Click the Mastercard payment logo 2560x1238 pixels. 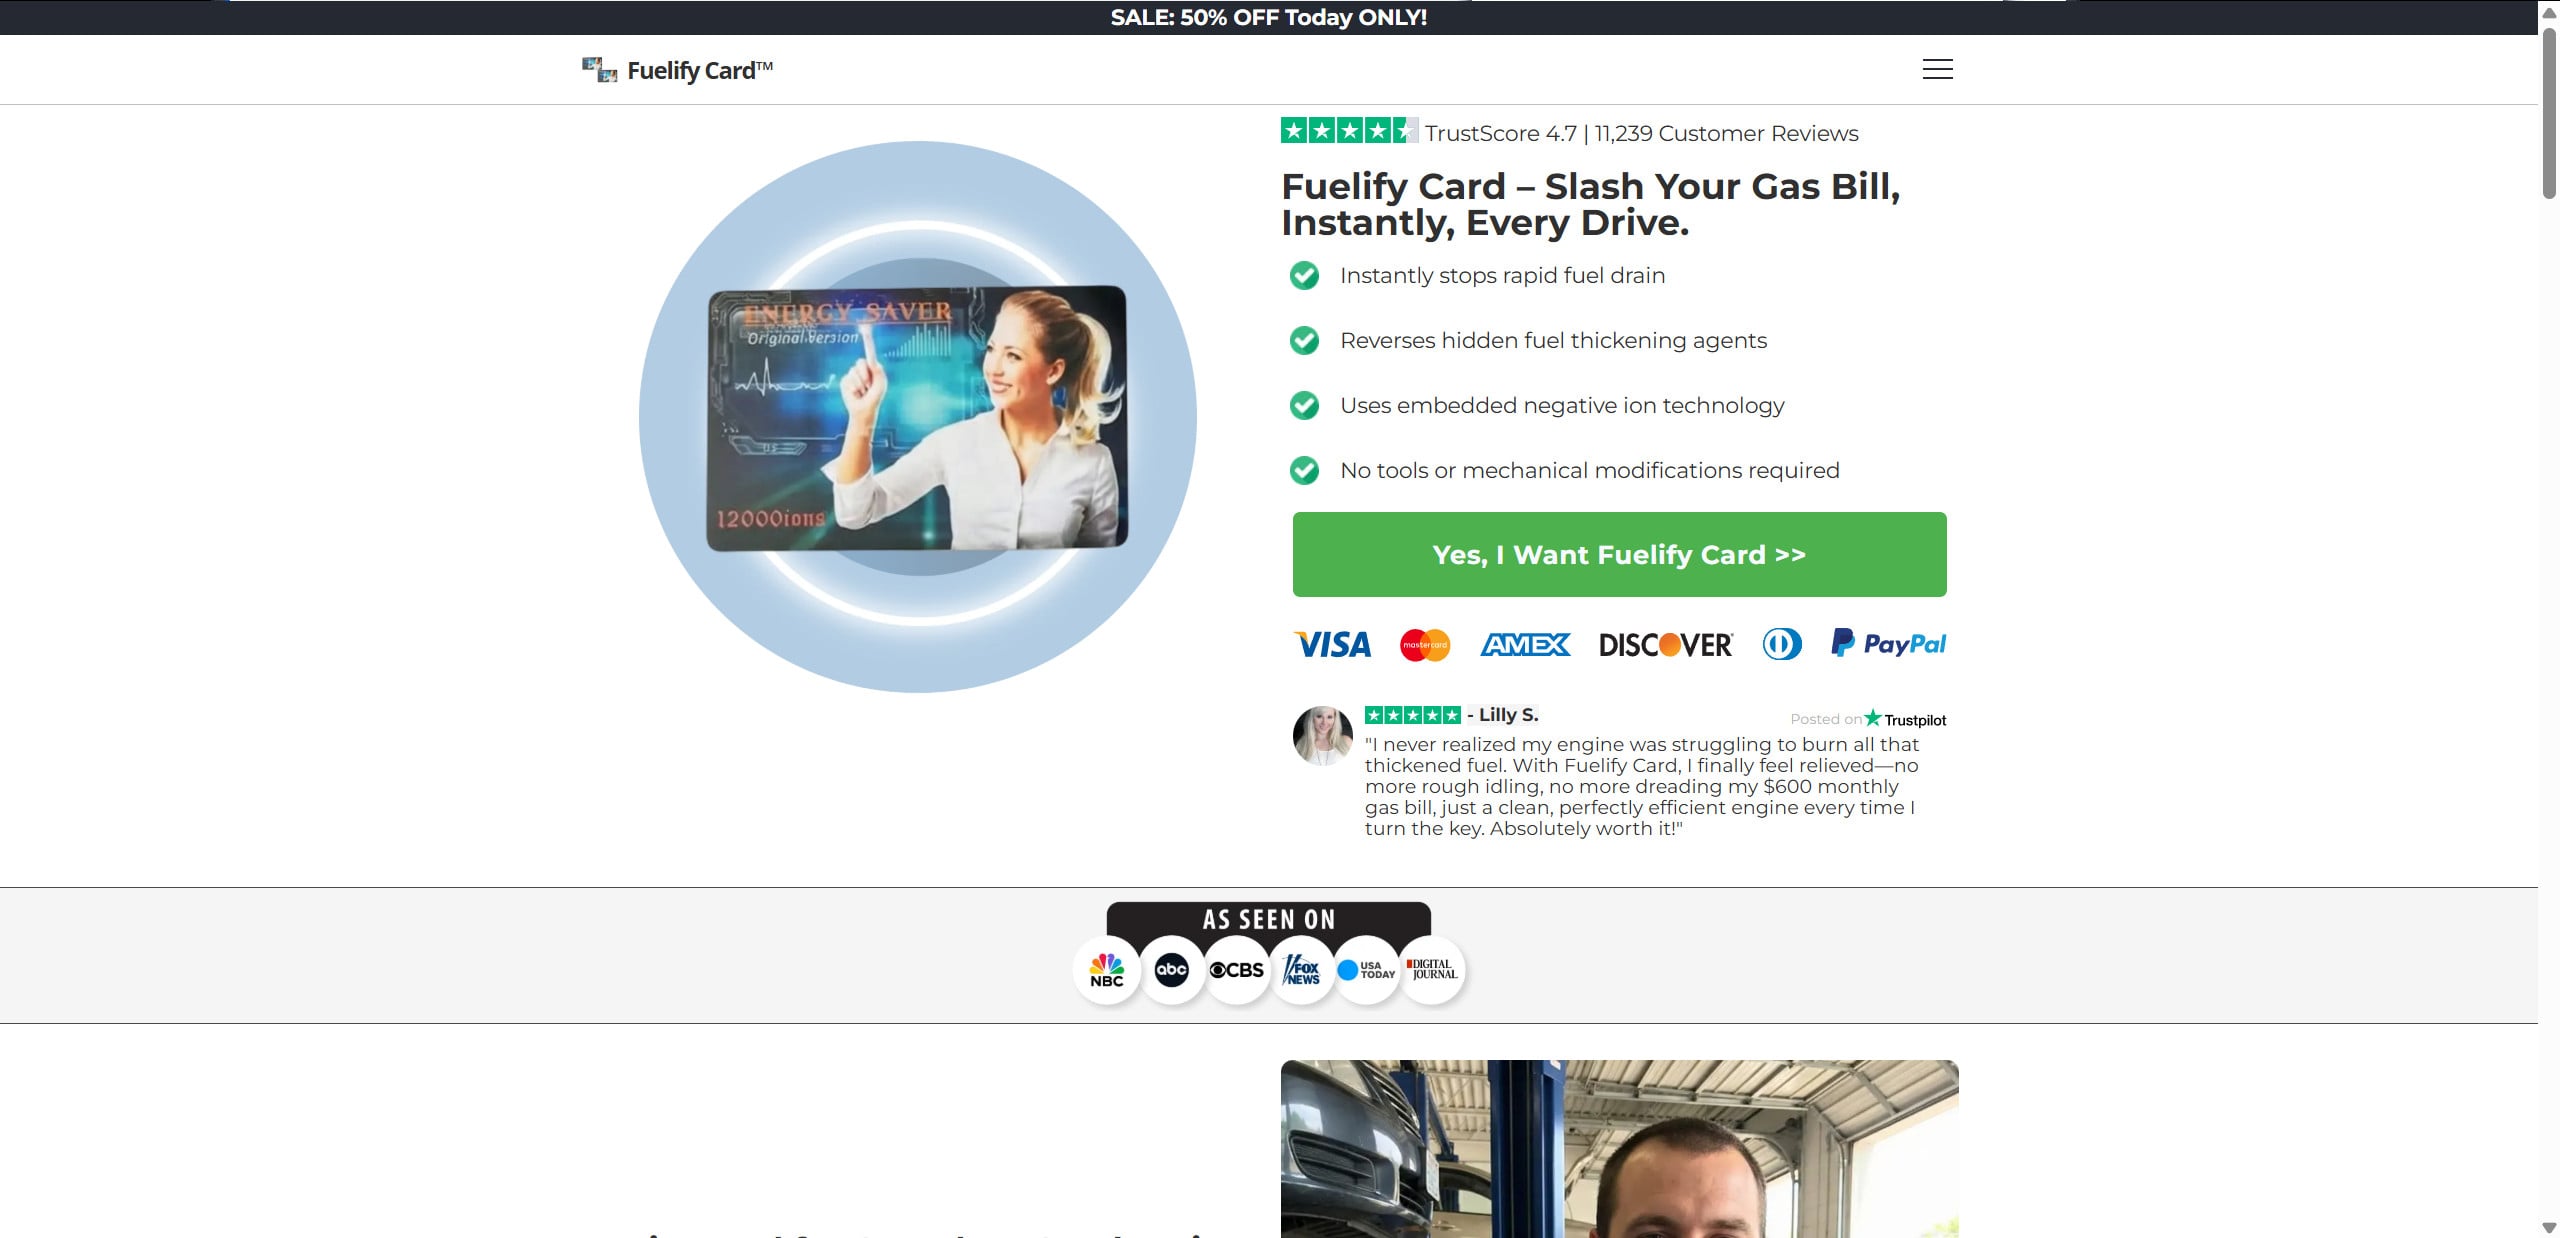pyautogui.click(x=1425, y=644)
